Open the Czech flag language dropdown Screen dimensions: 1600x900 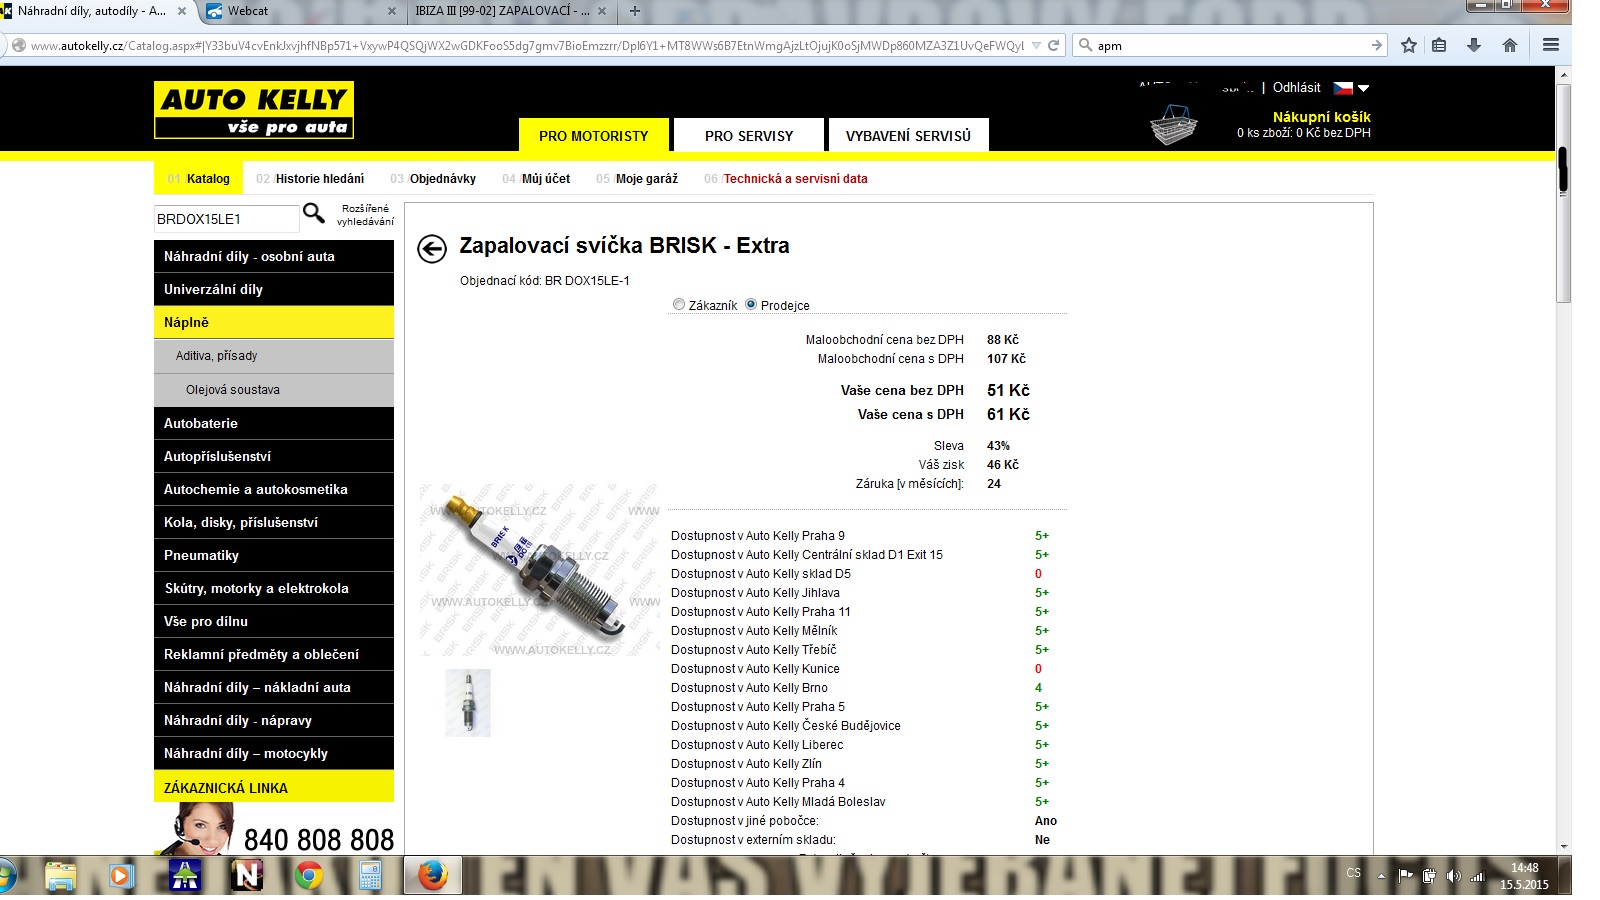tap(1351, 88)
